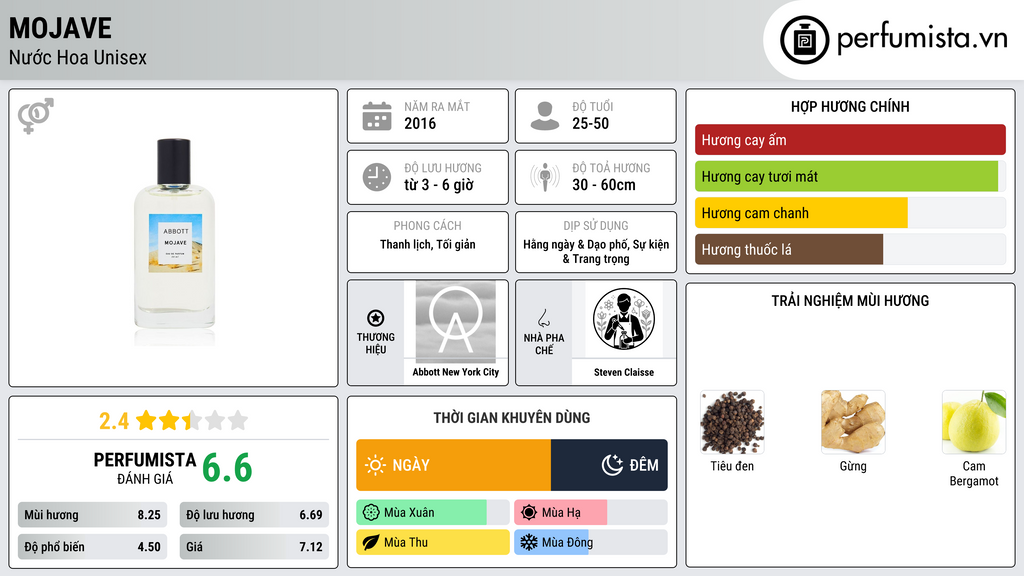
Task: Open the Steven Claisse perfumer portrait
Action: (x=624, y=319)
